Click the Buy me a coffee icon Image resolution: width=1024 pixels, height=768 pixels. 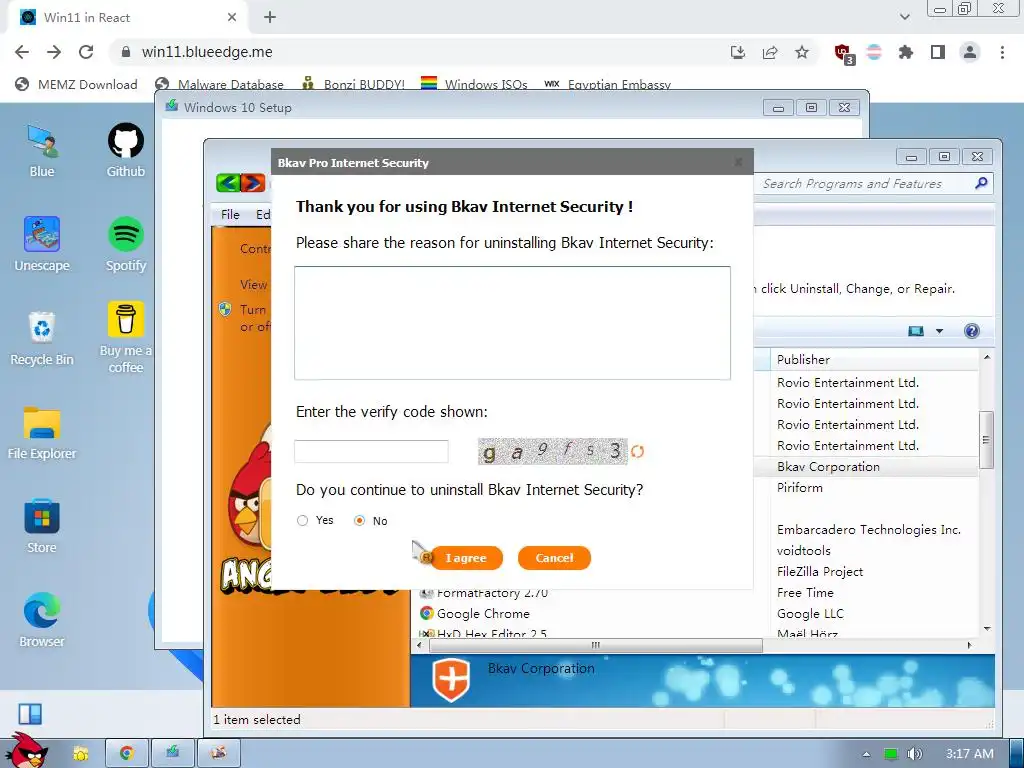pyautogui.click(x=125, y=337)
